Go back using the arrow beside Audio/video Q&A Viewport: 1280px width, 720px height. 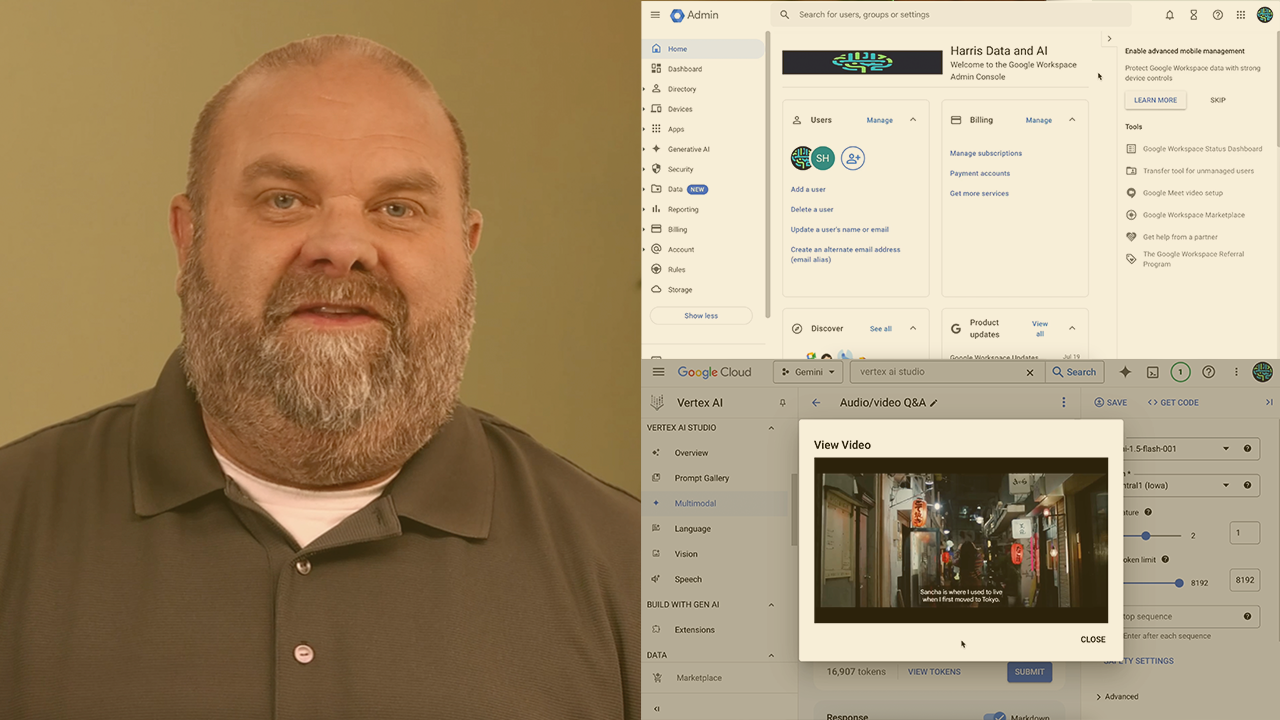(x=816, y=403)
